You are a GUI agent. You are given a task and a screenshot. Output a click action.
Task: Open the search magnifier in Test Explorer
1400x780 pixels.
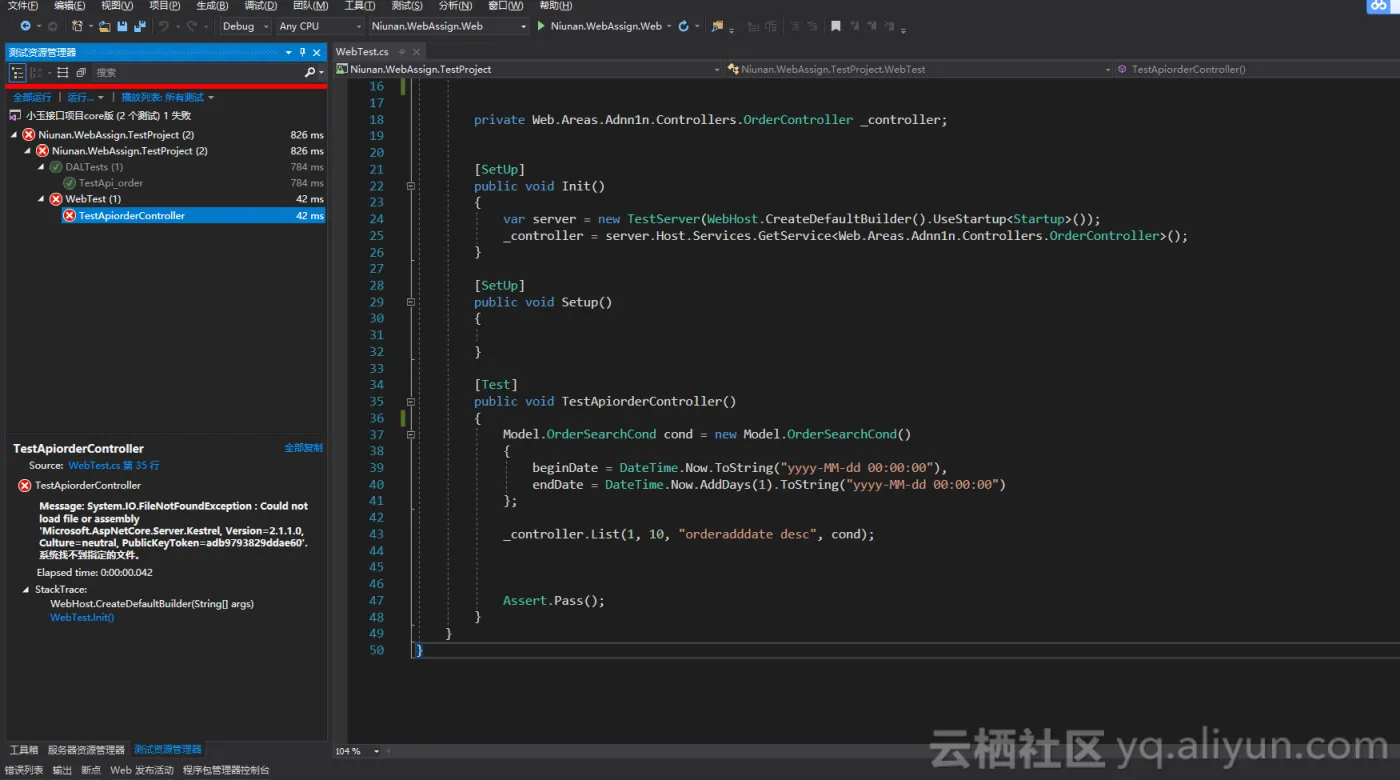point(311,72)
